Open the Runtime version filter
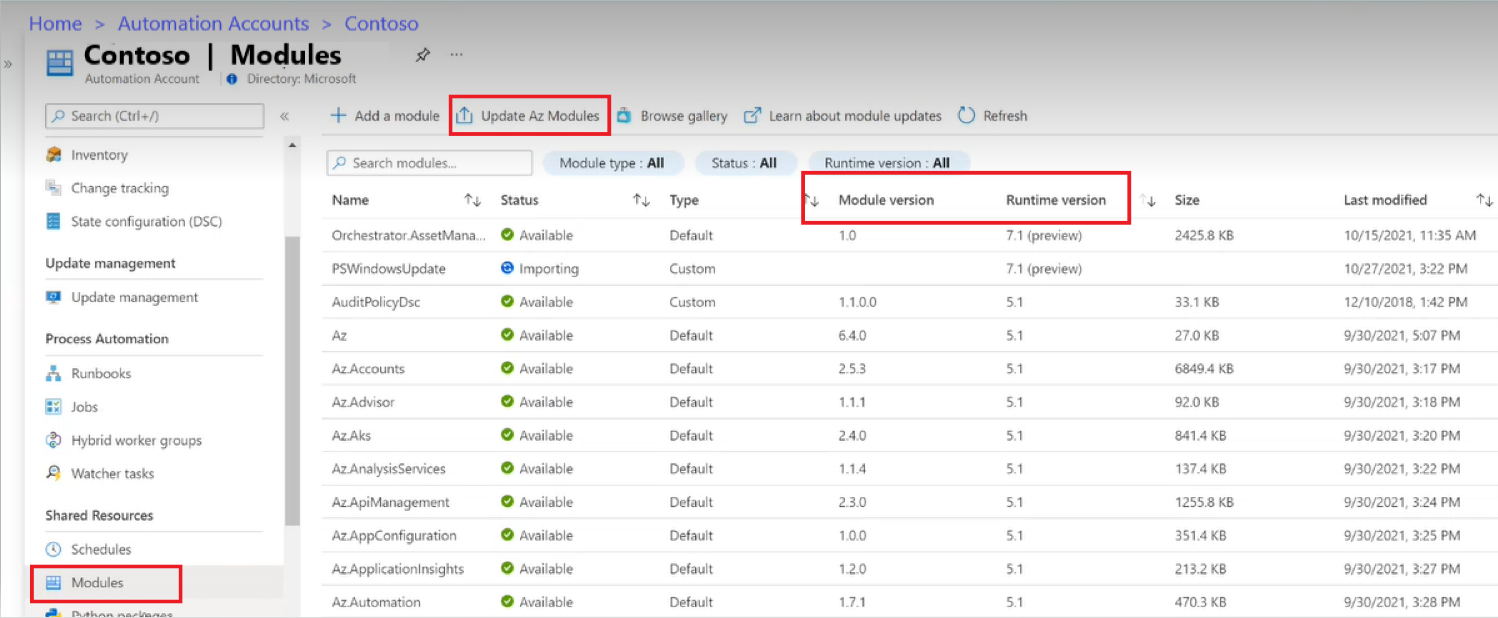 tap(886, 163)
